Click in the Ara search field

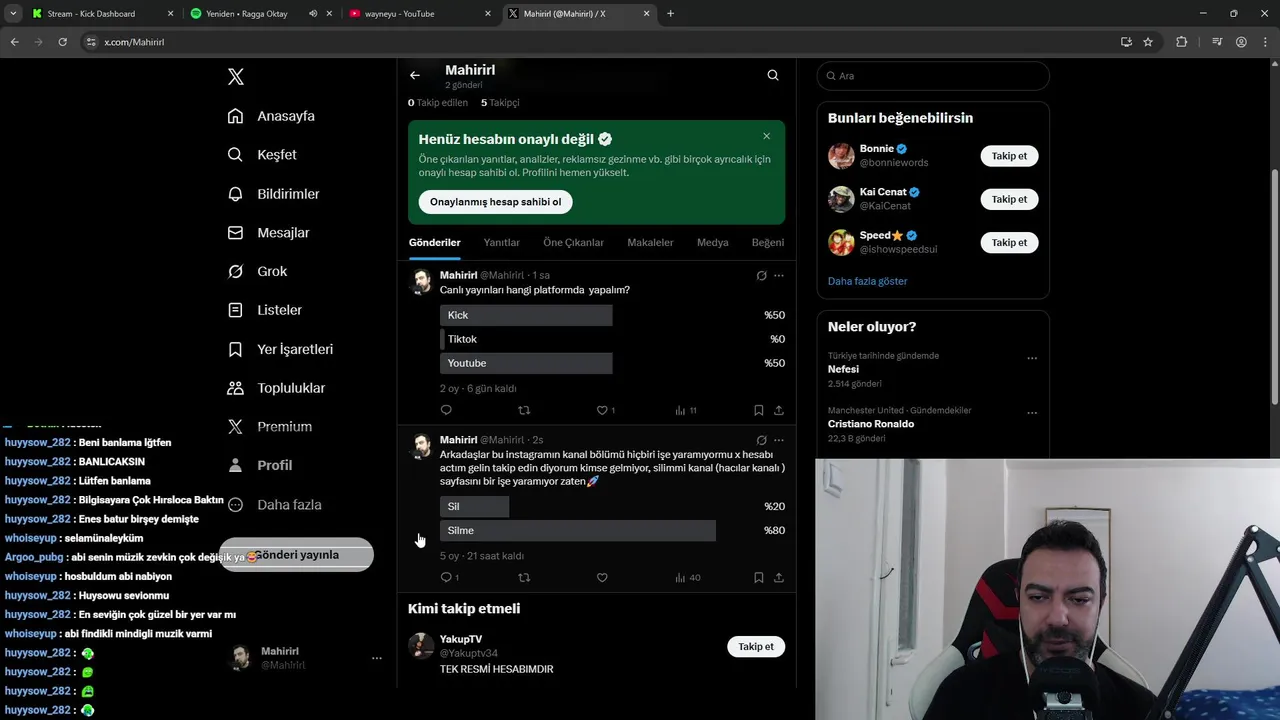point(933,76)
